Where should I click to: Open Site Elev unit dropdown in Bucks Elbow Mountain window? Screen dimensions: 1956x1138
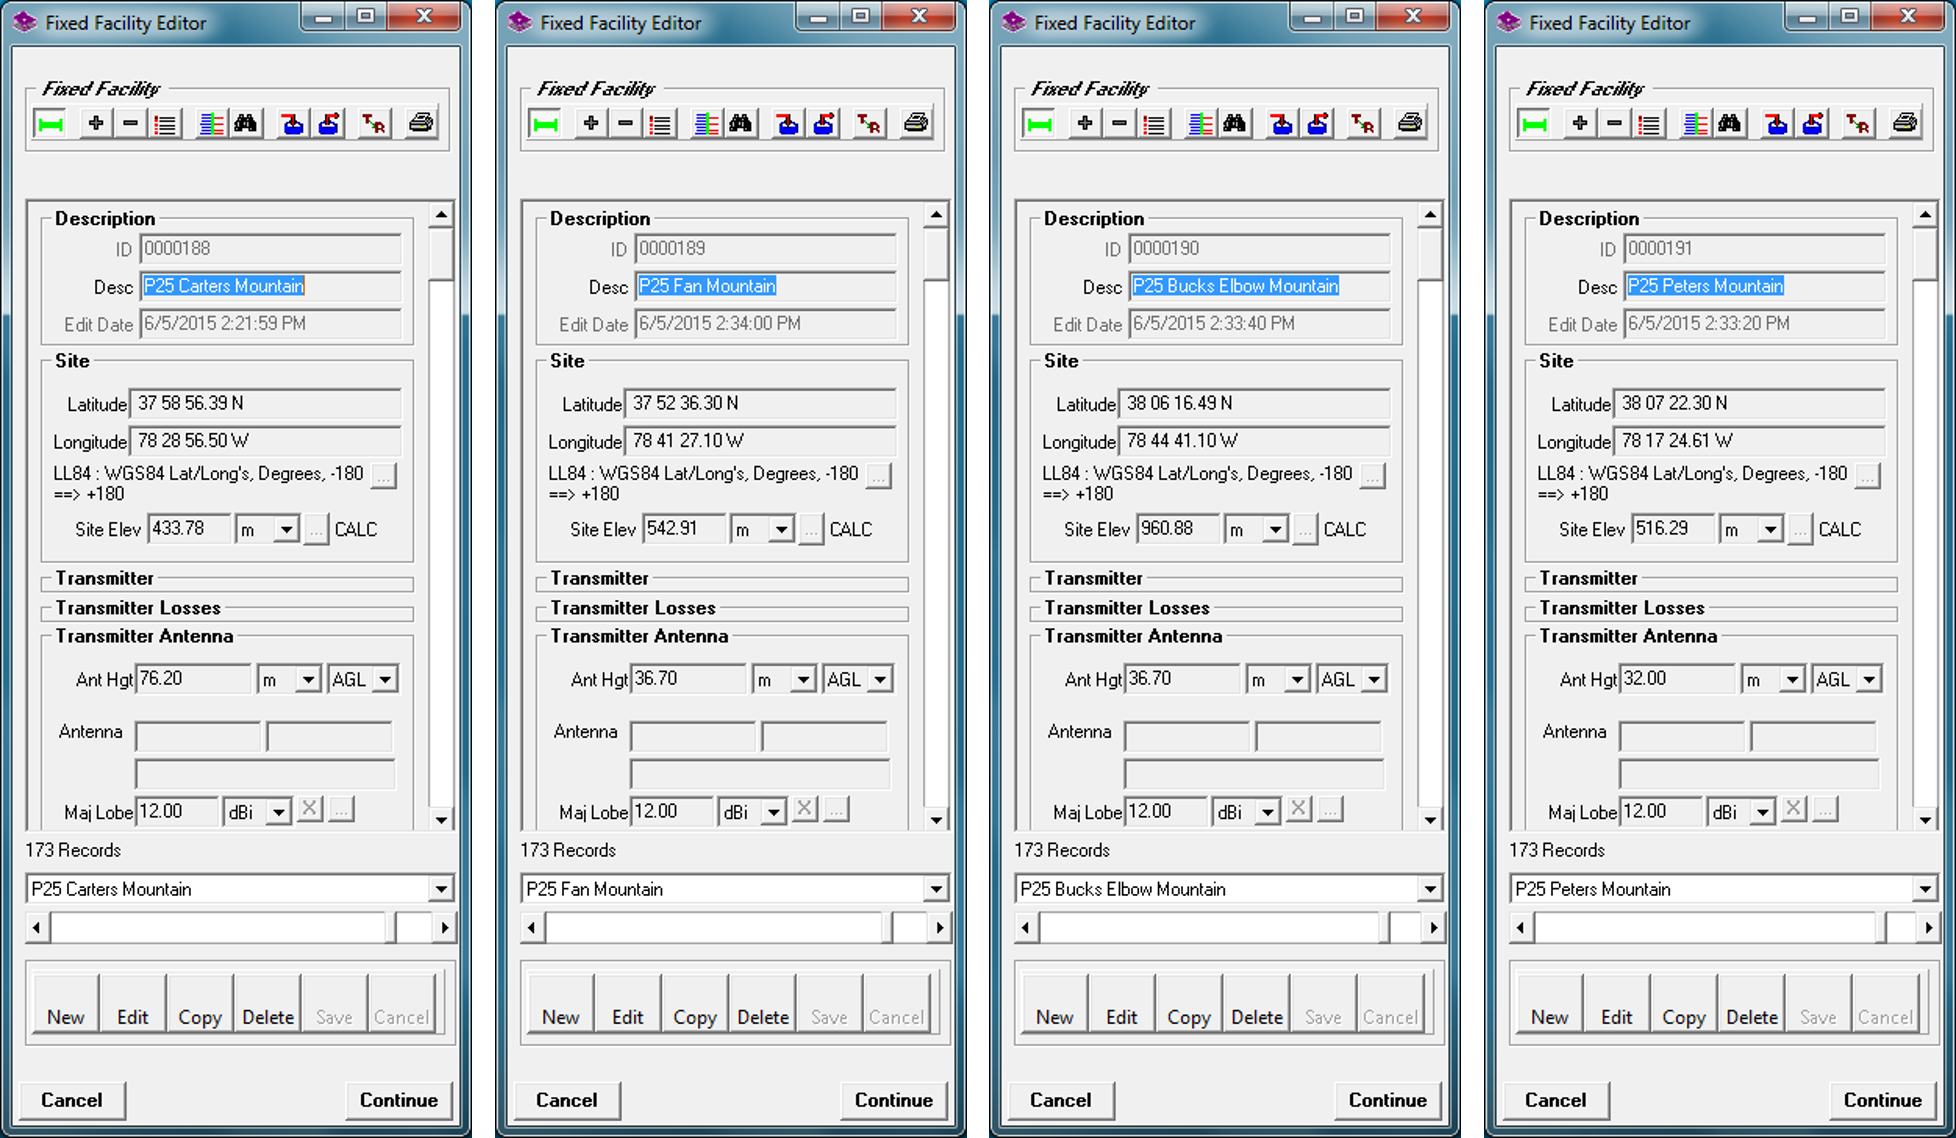click(x=1275, y=529)
